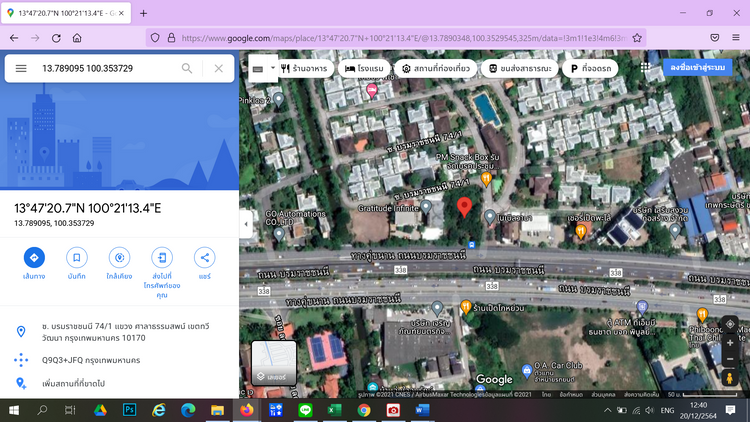Click the Street View pegman icon
The width and height of the screenshot is (750, 422).
click(730, 378)
